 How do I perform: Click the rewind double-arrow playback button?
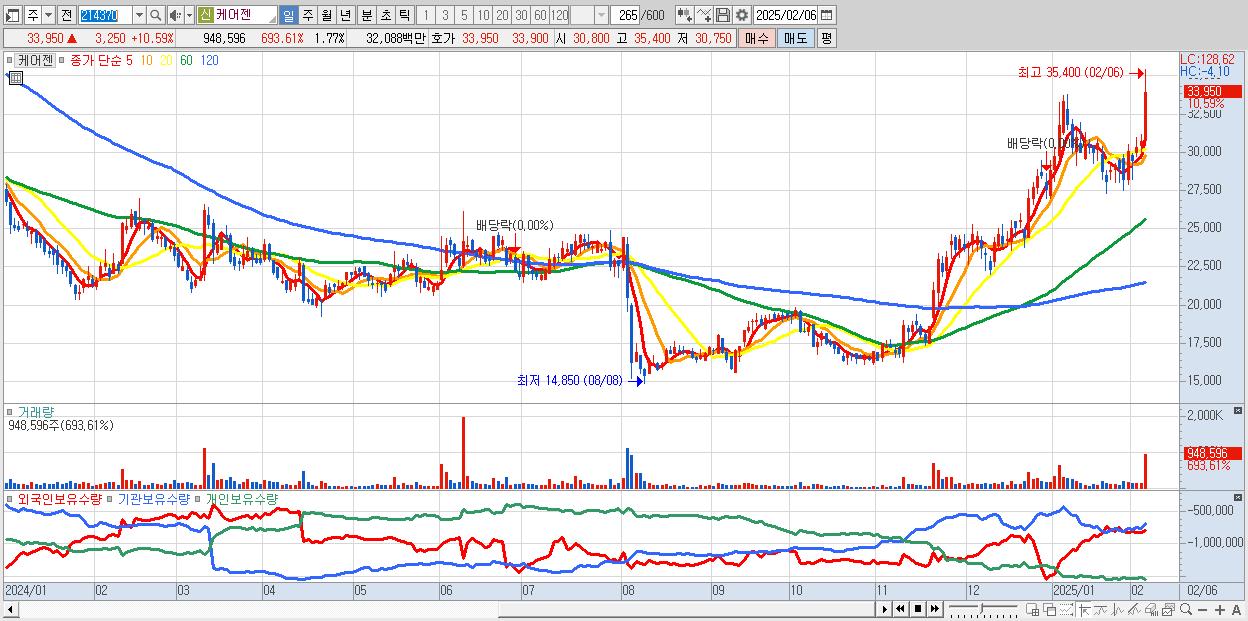point(900,609)
